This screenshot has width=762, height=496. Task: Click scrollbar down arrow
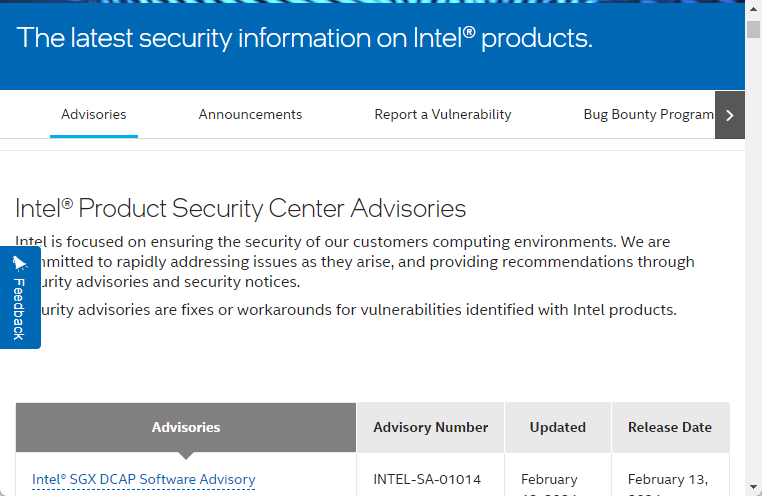click(753, 487)
